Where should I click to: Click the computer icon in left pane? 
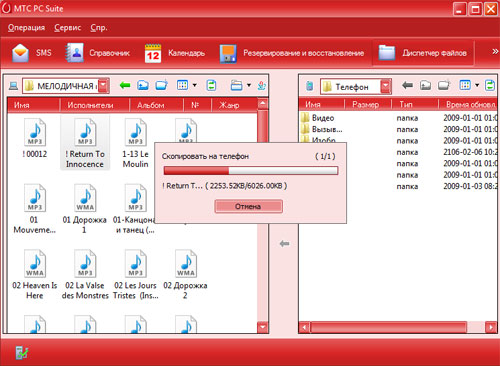coord(13,86)
